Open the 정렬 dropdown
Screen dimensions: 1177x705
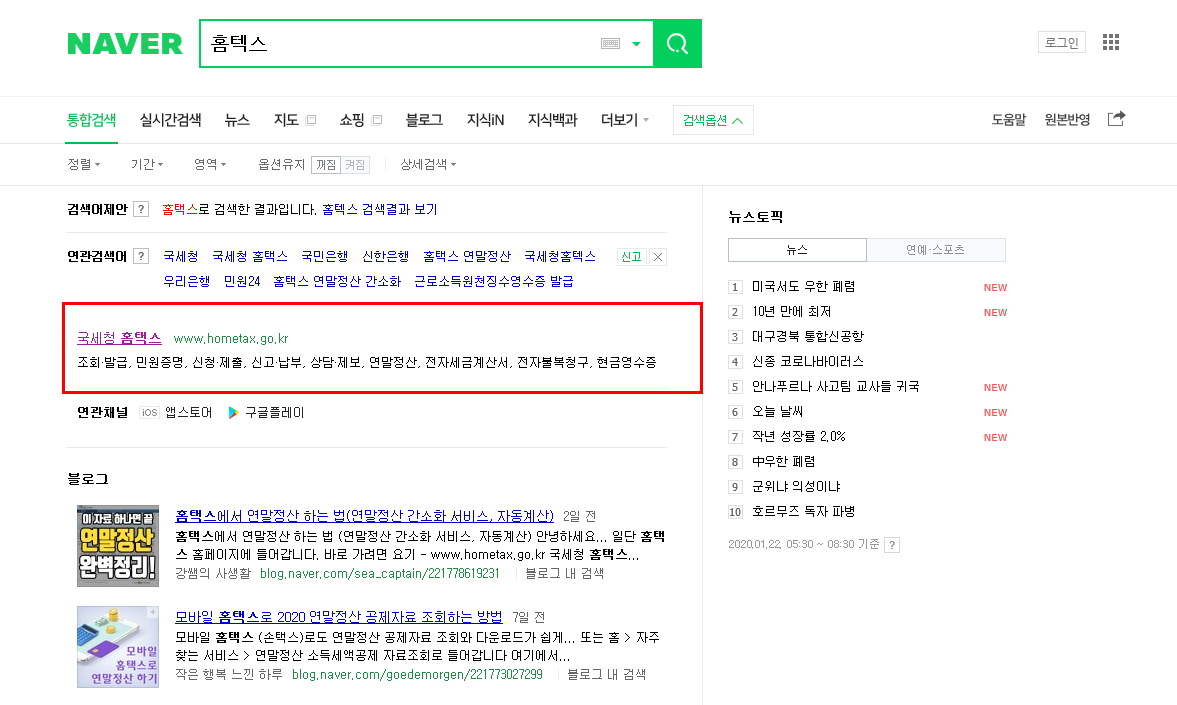click(84, 164)
